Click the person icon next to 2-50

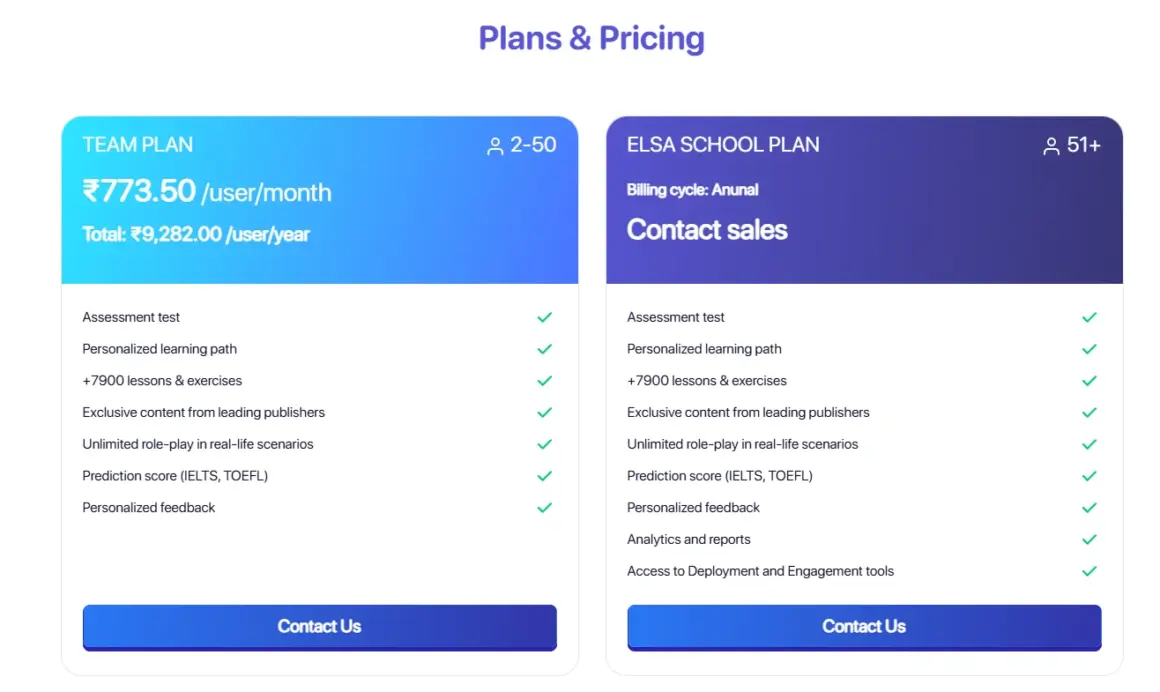(x=494, y=145)
